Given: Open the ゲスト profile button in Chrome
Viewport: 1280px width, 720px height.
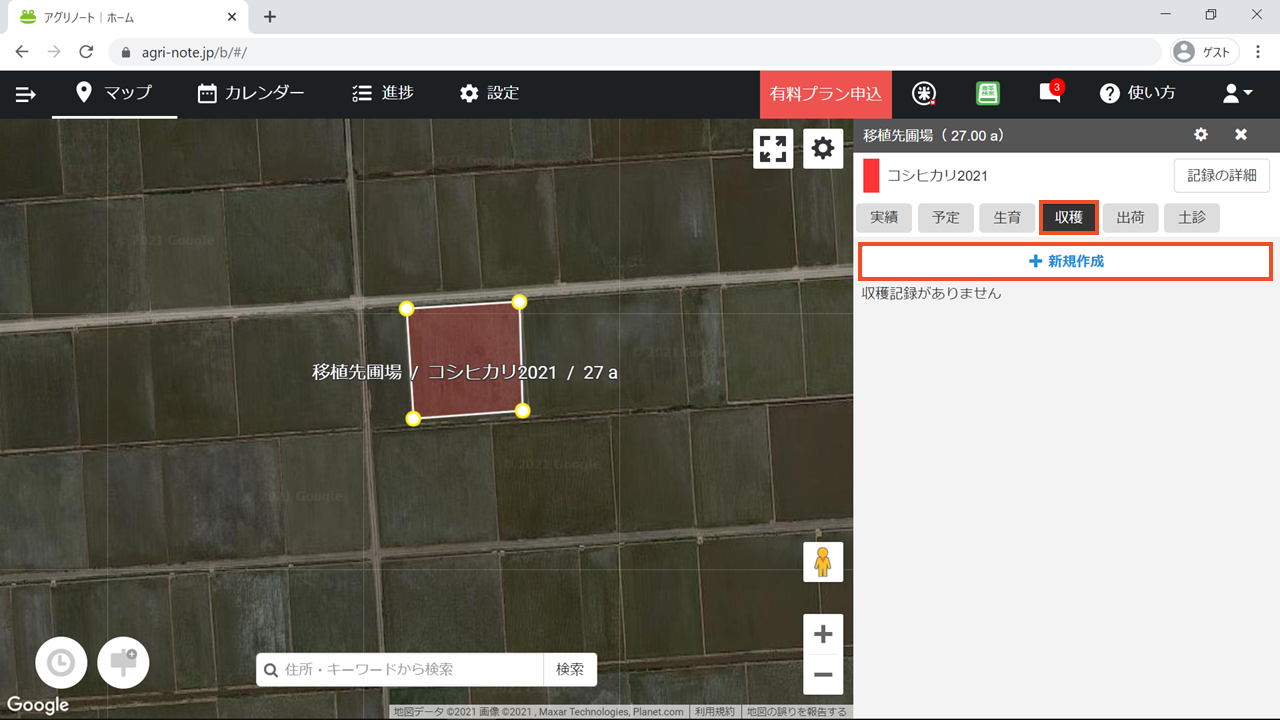Looking at the screenshot, I should (1205, 51).
